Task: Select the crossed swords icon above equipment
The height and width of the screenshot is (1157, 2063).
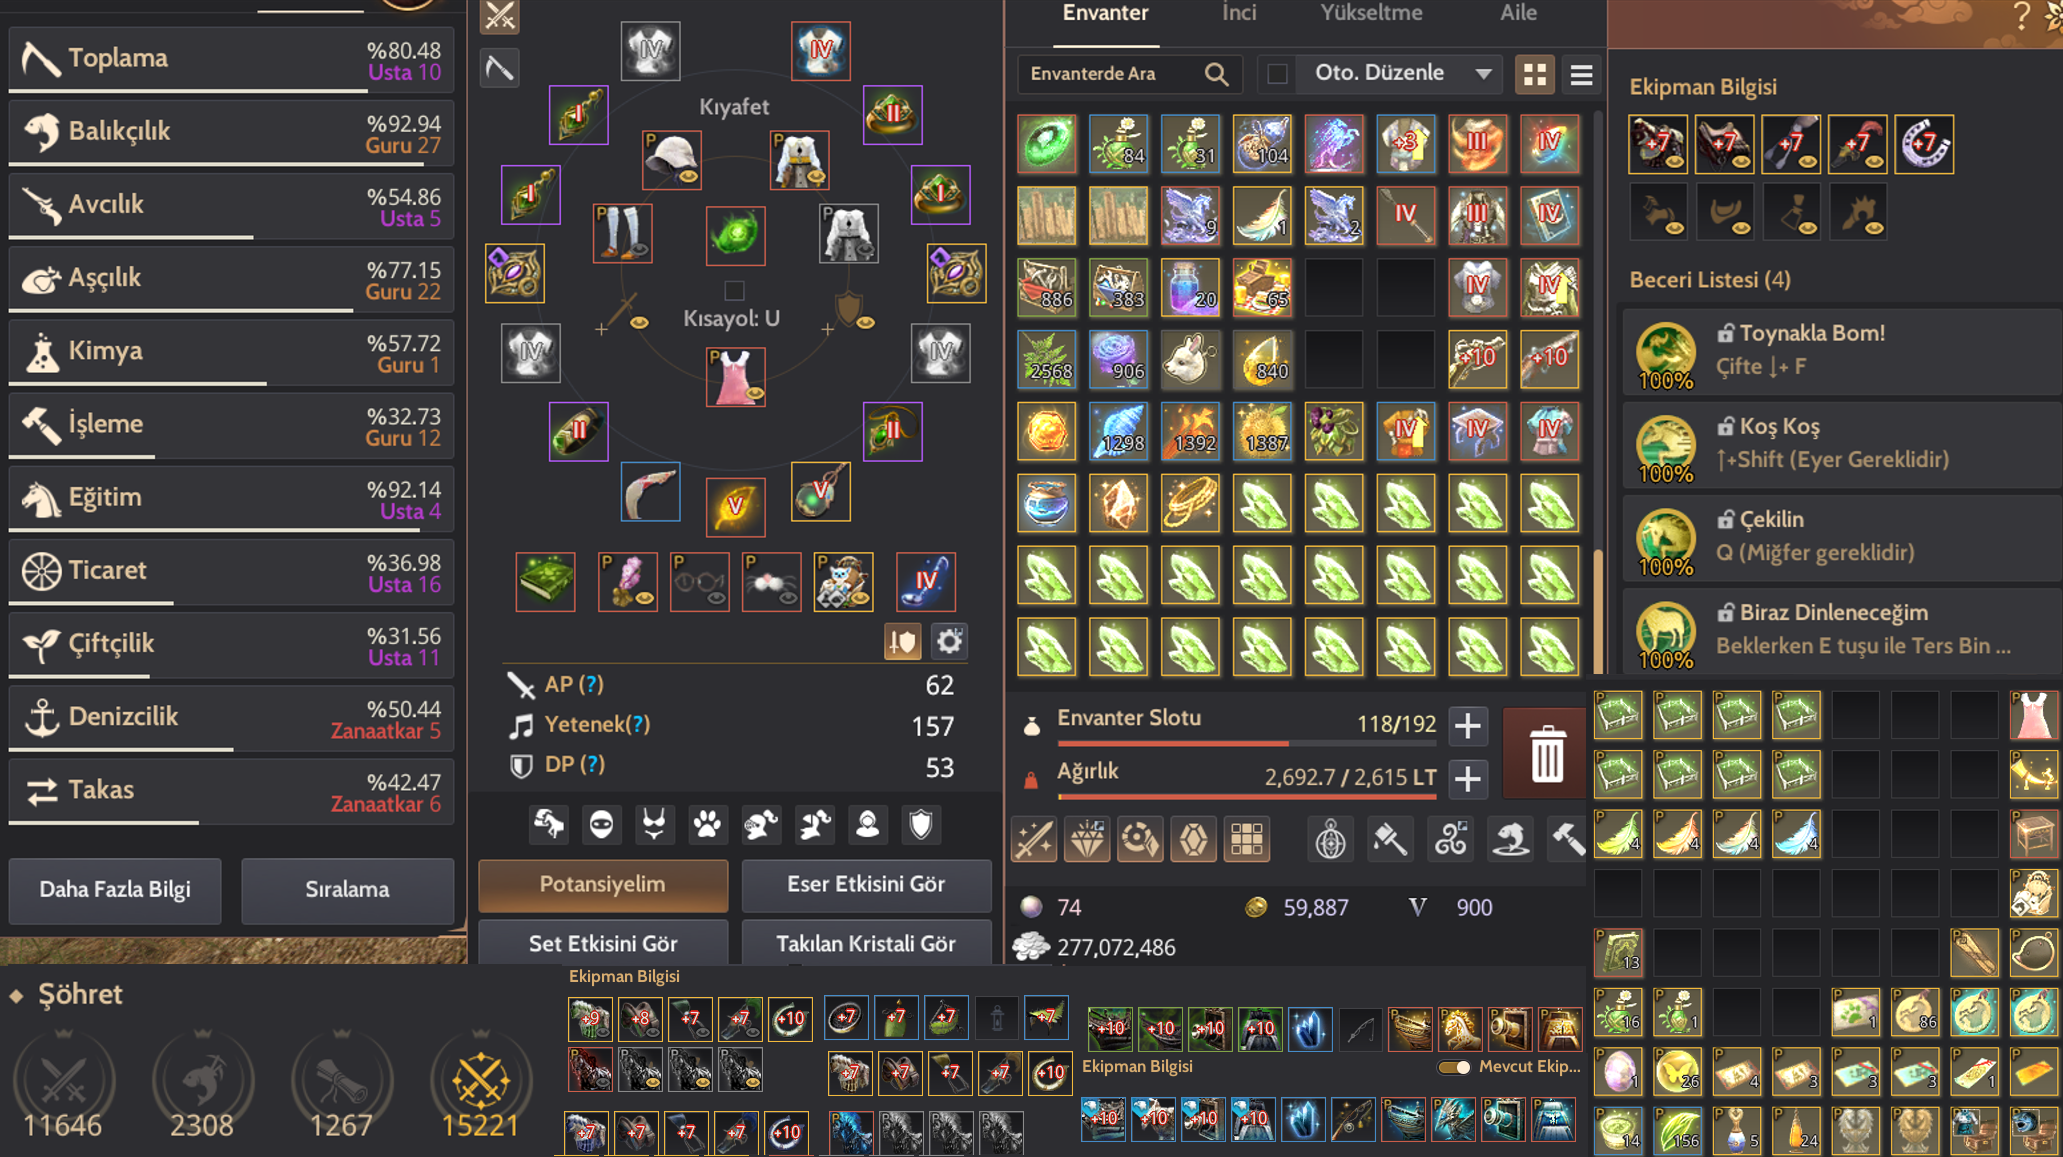Action: (499, 16)
